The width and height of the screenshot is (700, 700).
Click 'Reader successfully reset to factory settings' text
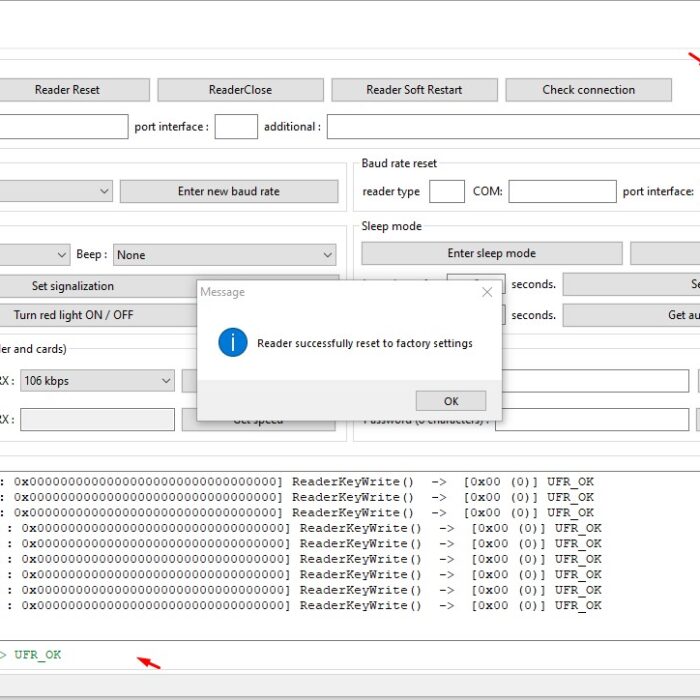[365, 343]
